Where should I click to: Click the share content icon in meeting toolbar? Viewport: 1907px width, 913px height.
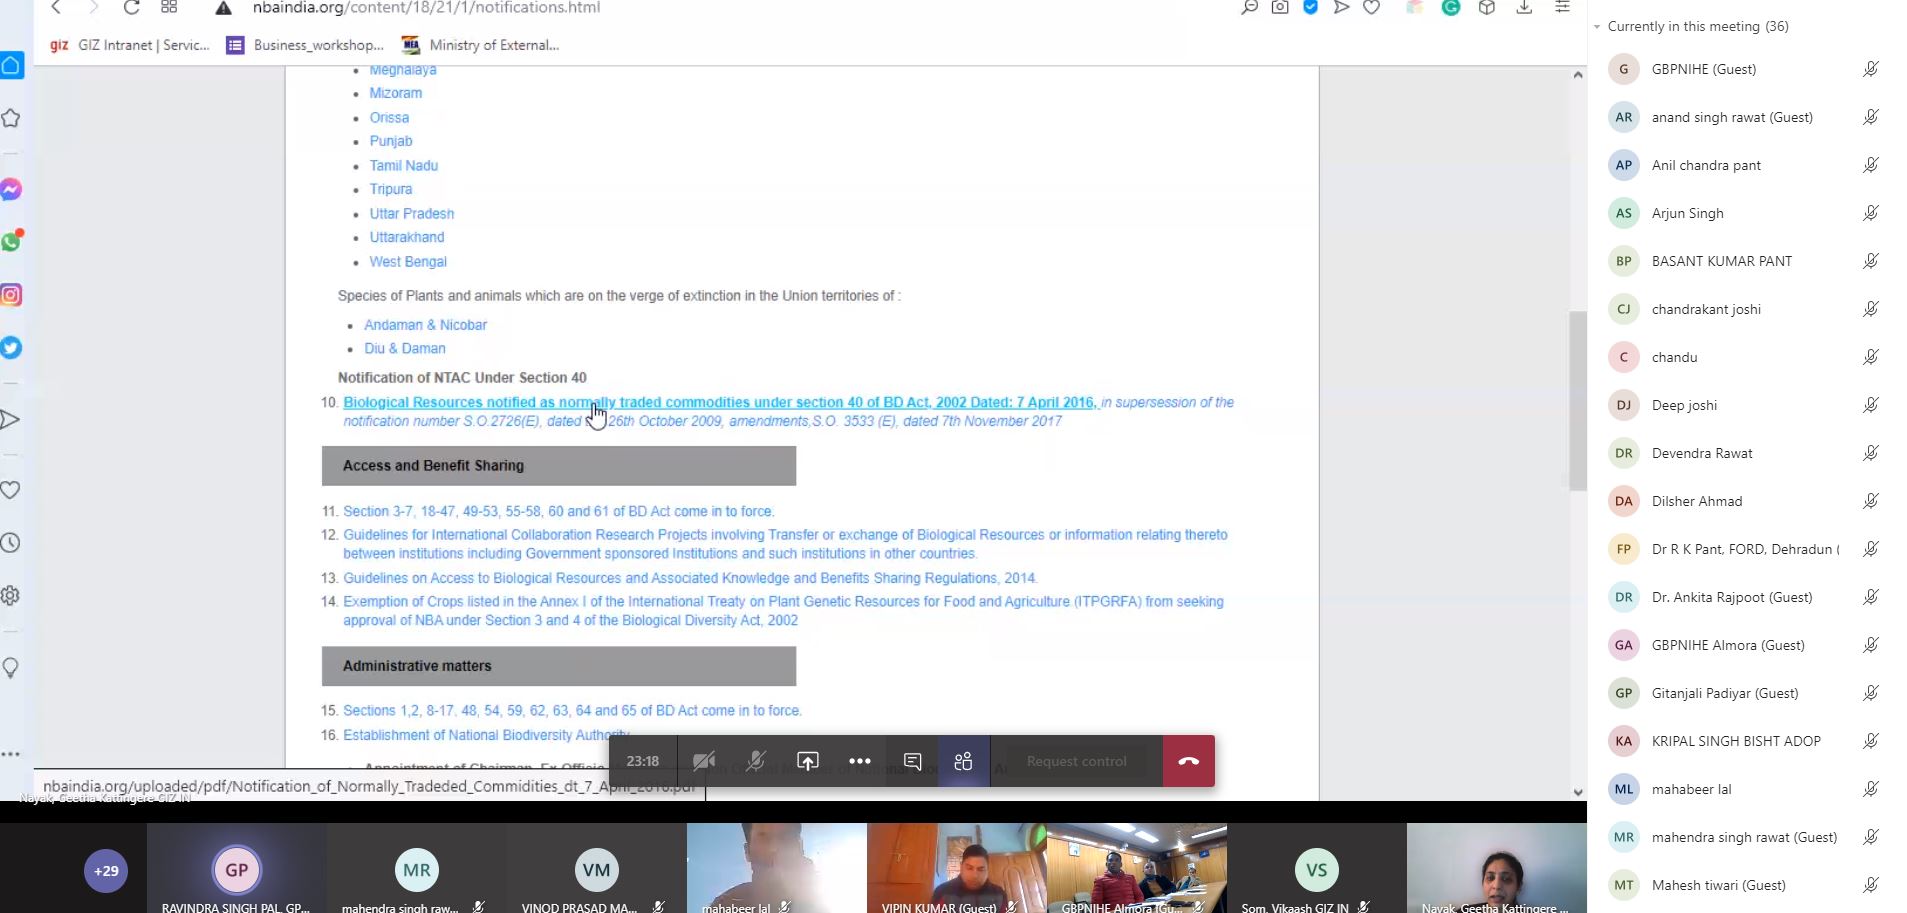(x=807, y=761)
